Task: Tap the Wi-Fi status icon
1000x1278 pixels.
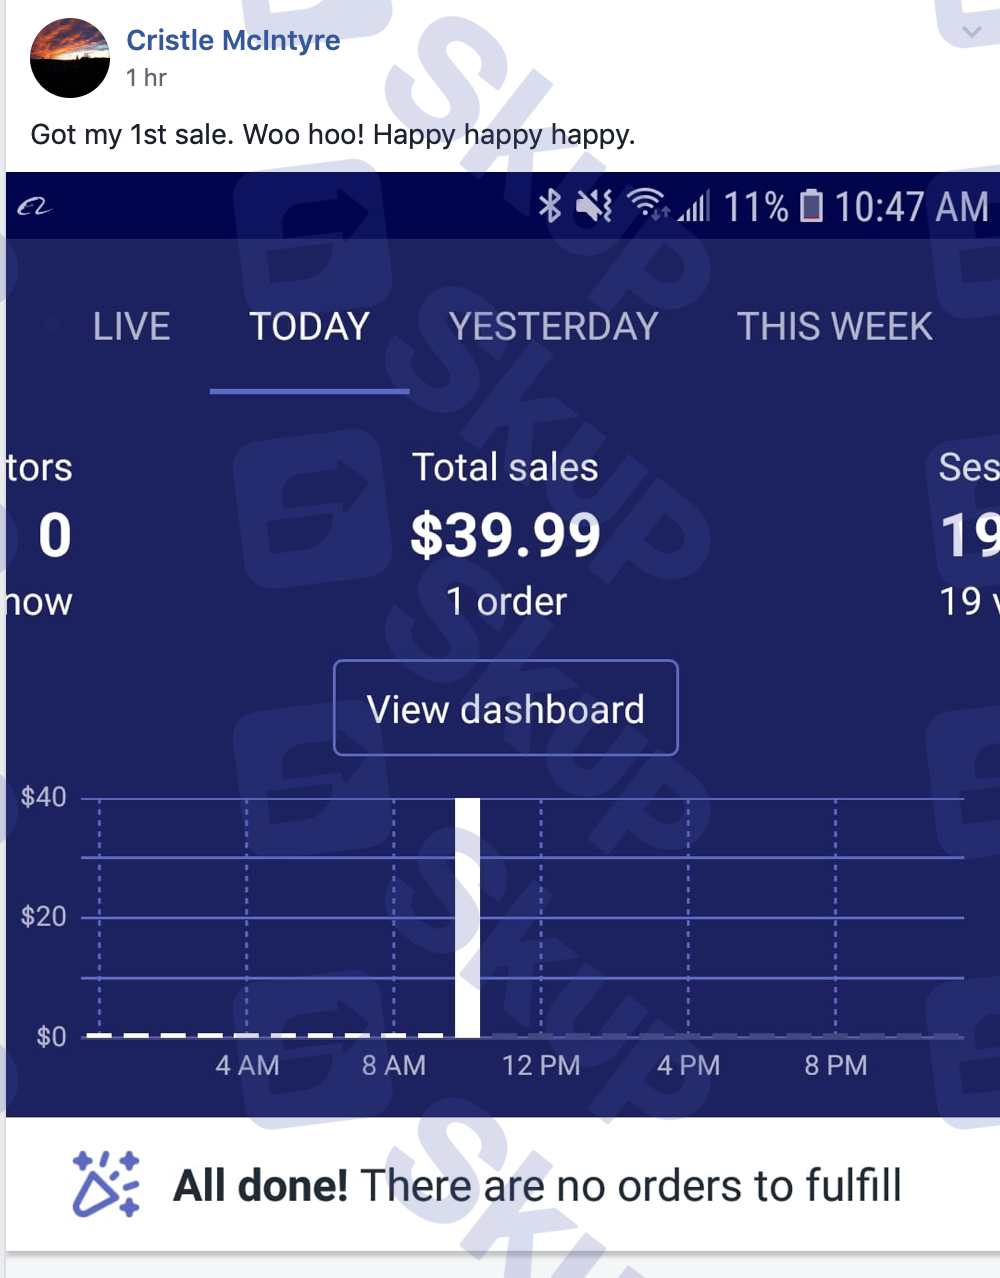Action: pos(647,204)
